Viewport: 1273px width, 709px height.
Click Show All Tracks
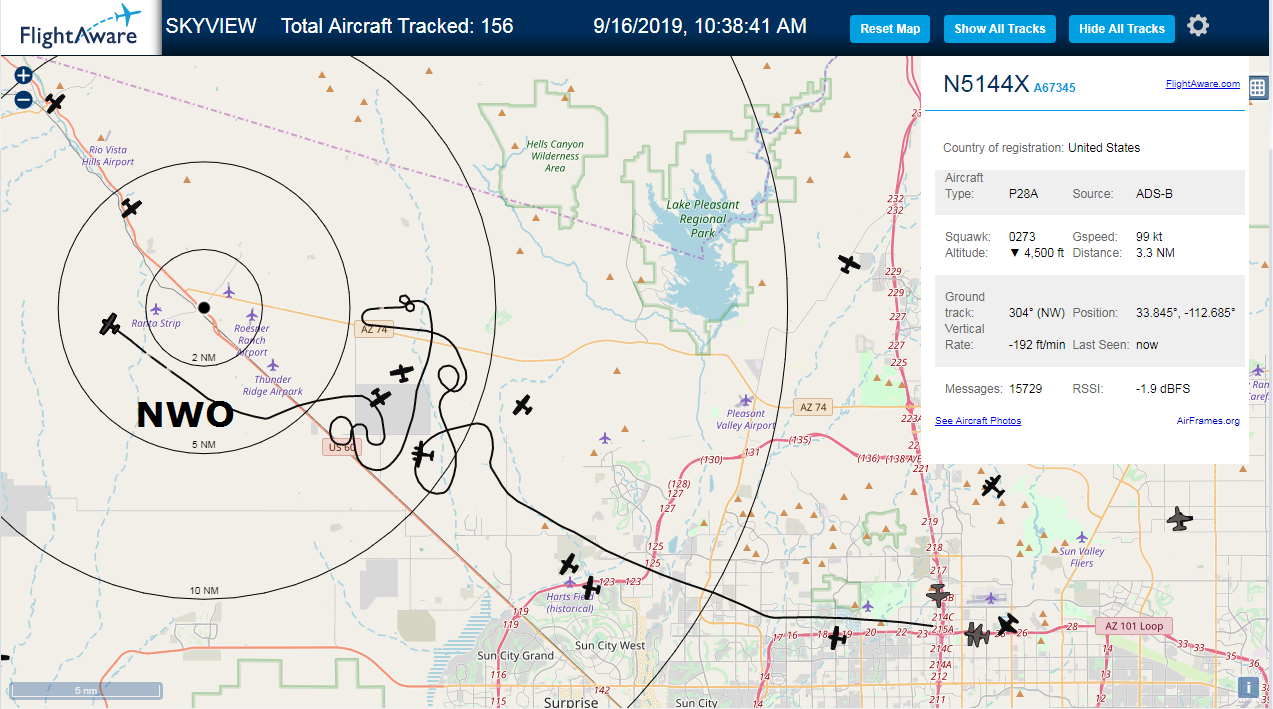[999, 29]
